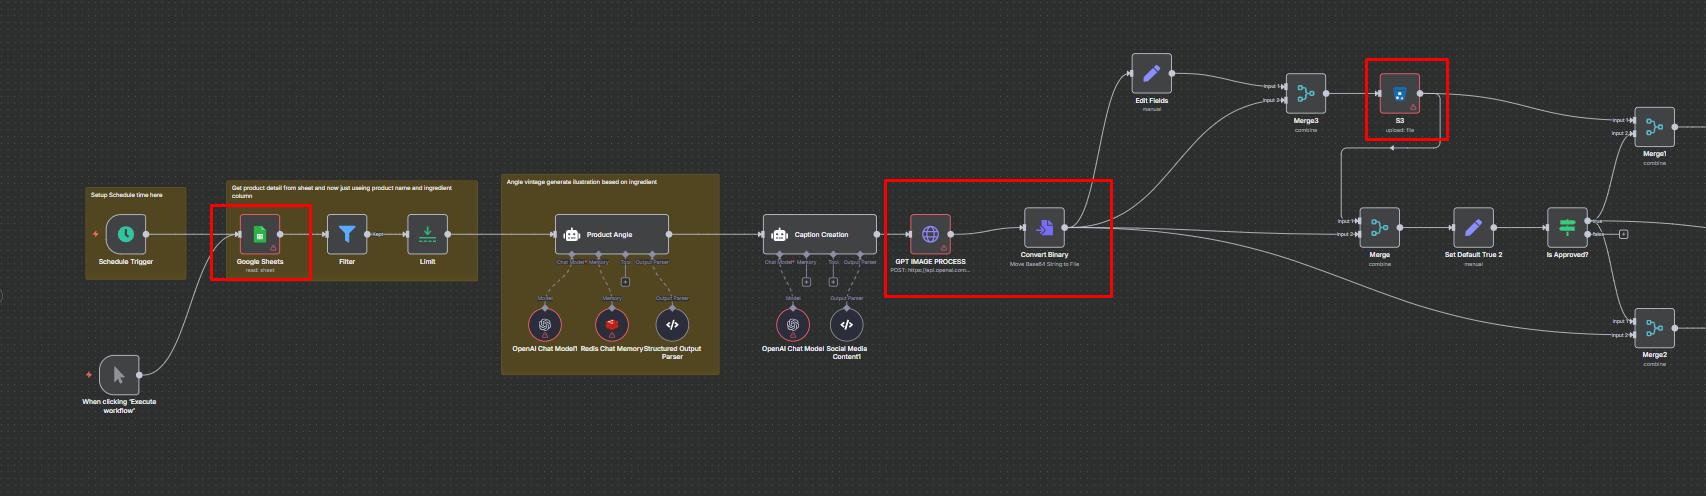Viewport: 1706px width, 496px height.
Task: Click the 'upload: file' subtitle under S3
Action: (x=1400, y=130)
